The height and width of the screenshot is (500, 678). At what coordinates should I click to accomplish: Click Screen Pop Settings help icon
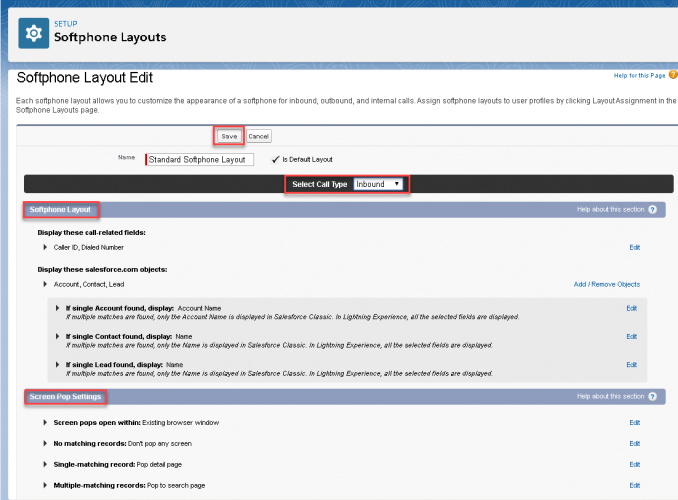tap(652, 397)
